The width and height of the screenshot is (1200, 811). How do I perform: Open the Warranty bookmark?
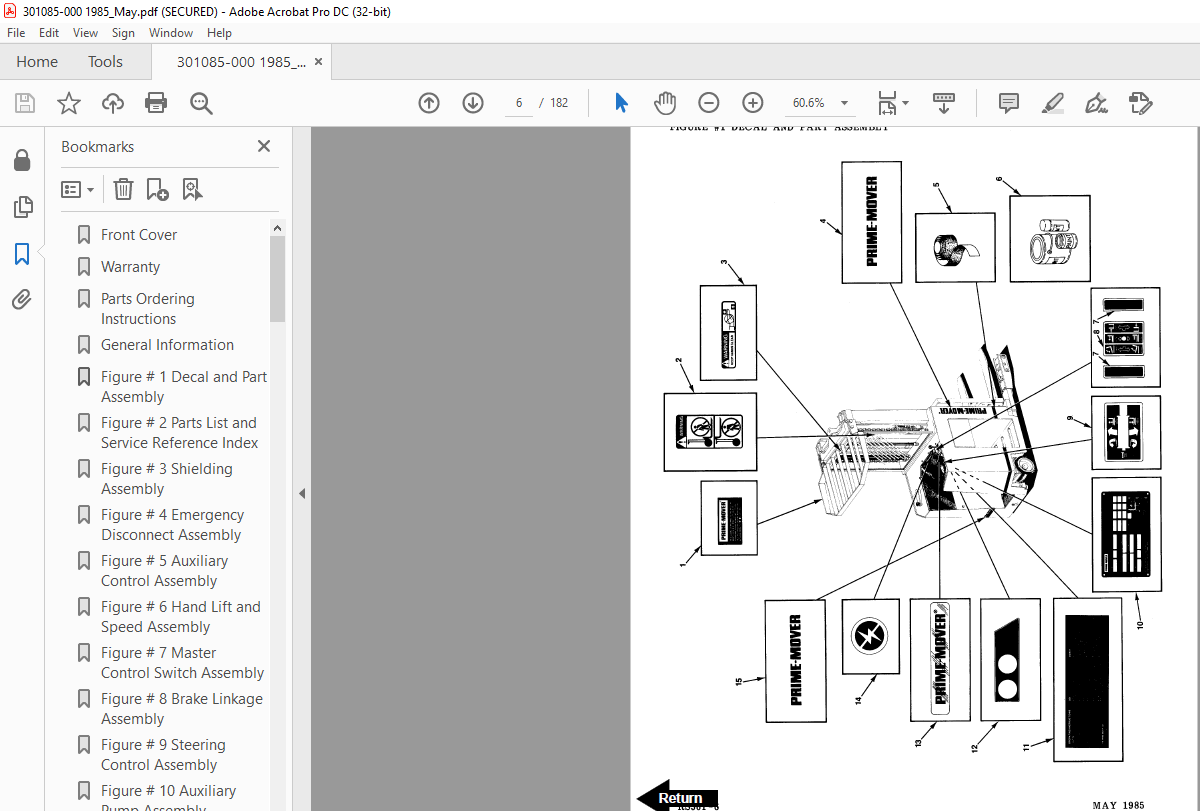130,267
